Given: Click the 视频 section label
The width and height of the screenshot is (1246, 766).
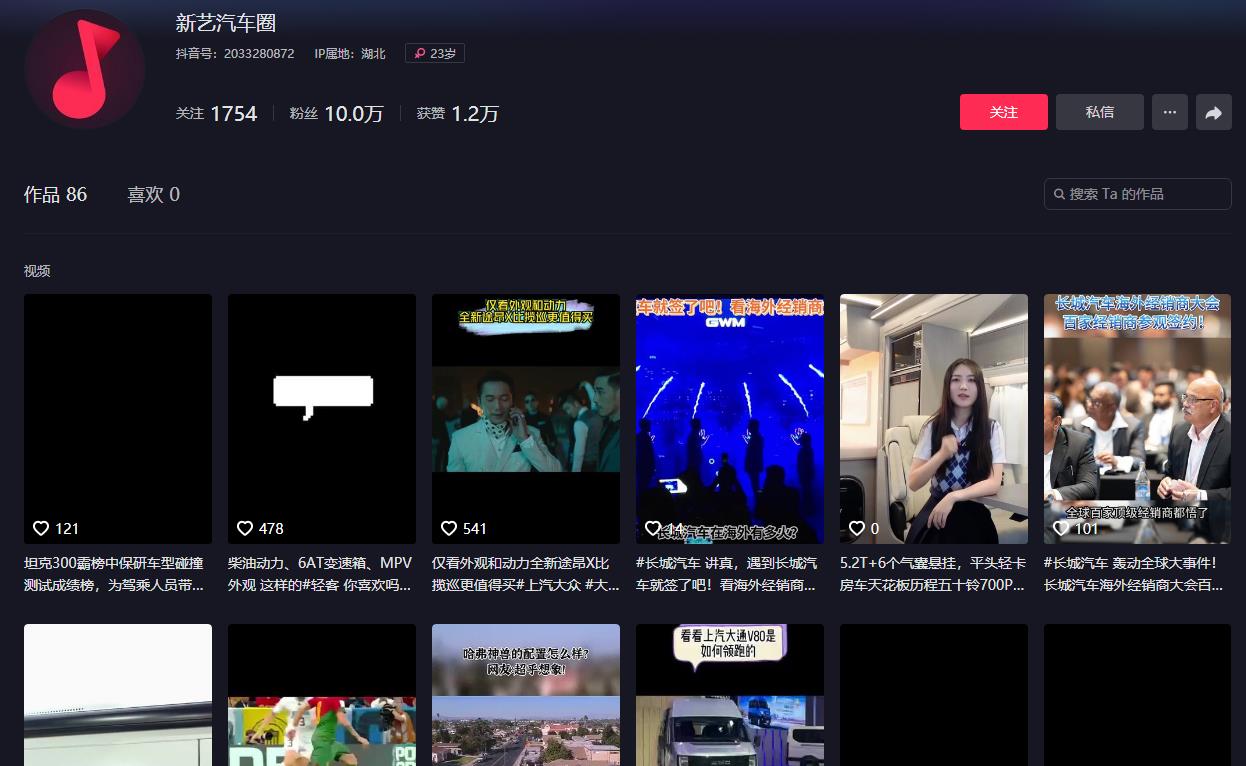Looking at the screenshot, I should (x=37, y=271).
